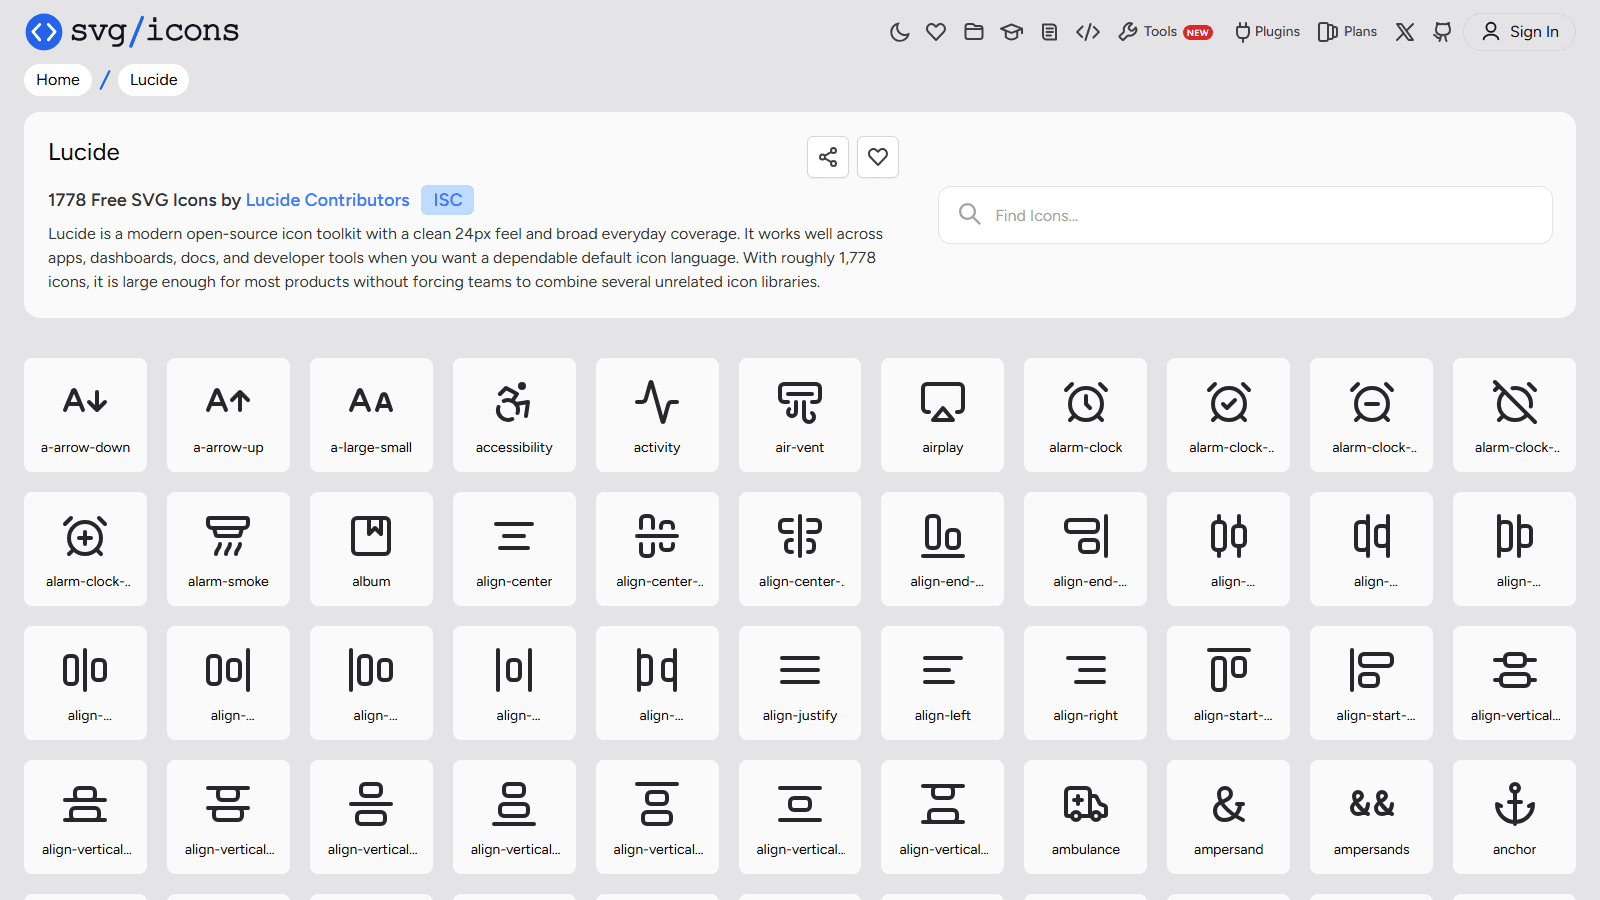Navigate to Home breadcrumb
Viewport: 1600px width, 900px height.
58,80
